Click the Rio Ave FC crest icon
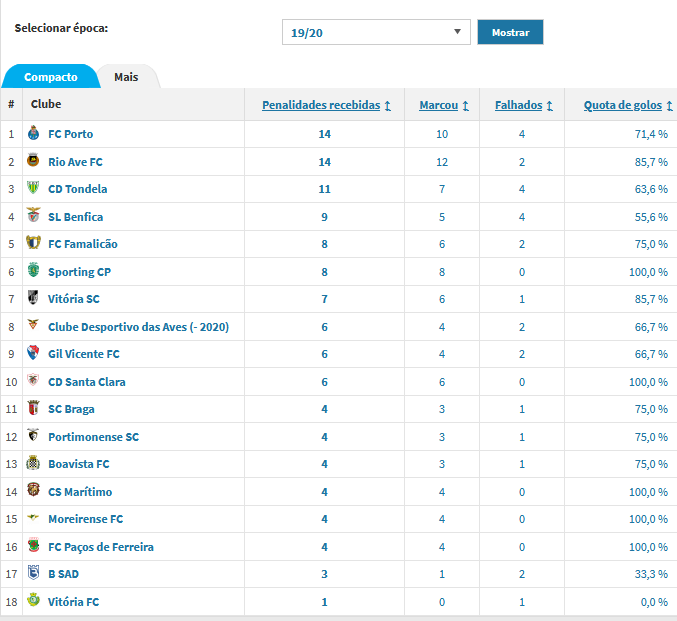 (x=33, y=160)
